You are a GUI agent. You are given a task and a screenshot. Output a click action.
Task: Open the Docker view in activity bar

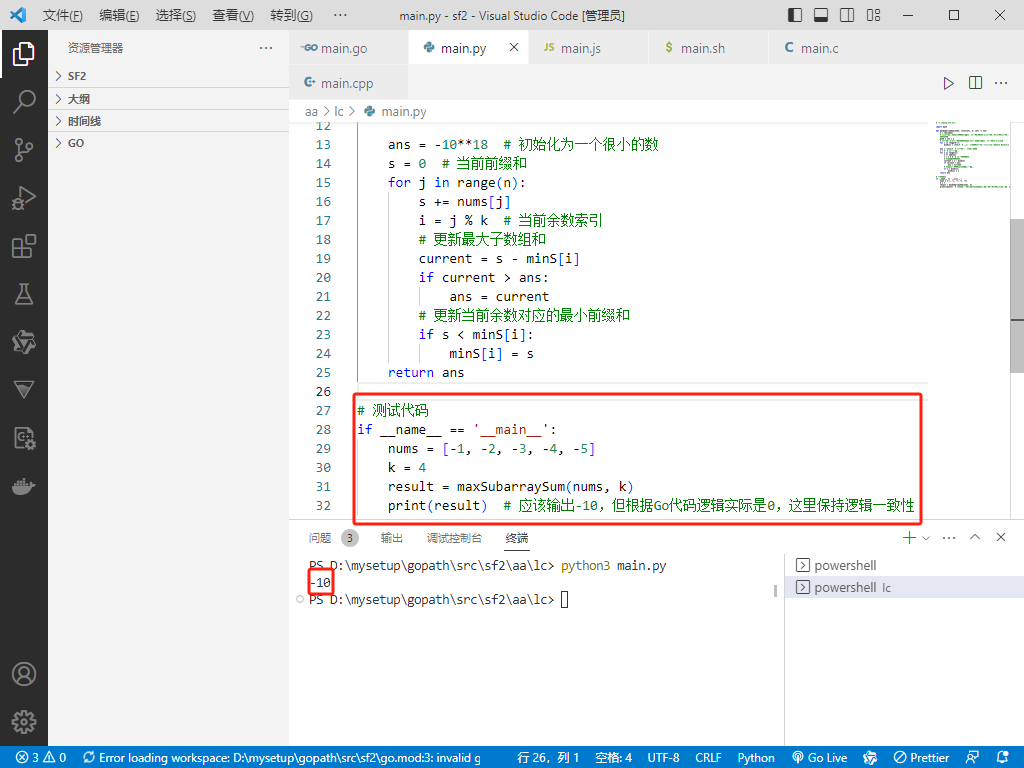point(24,487)
